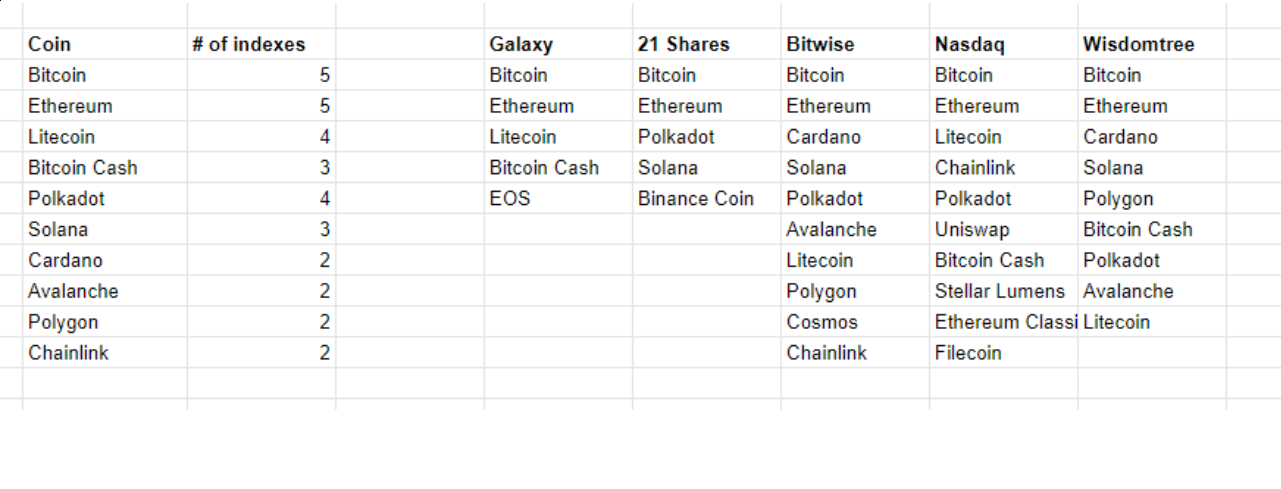The width and height of the screenshot is (1281, 489).
Task: Click Chainlink in the Coin column
Action: (x=105, y=353)
